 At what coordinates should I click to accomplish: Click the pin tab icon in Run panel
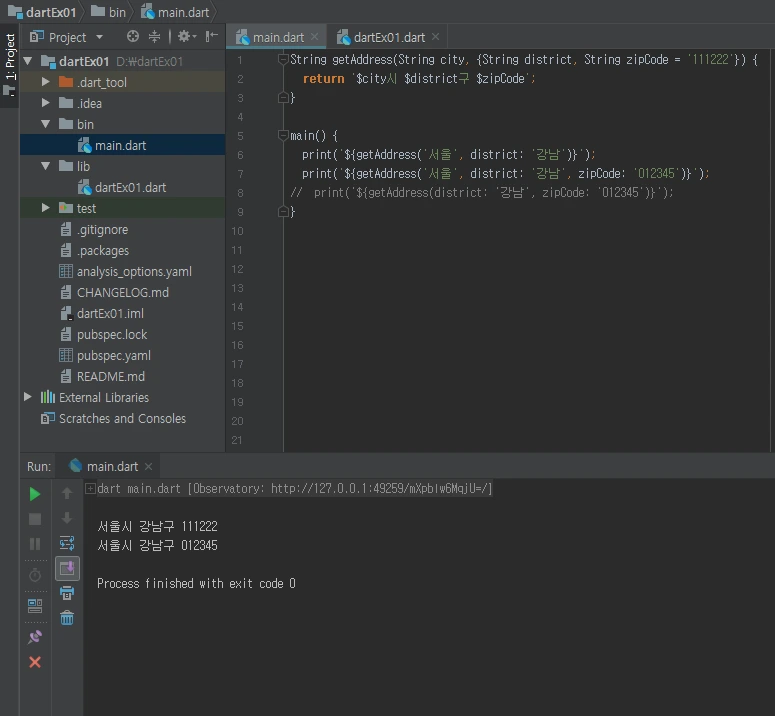pos(35,637)
